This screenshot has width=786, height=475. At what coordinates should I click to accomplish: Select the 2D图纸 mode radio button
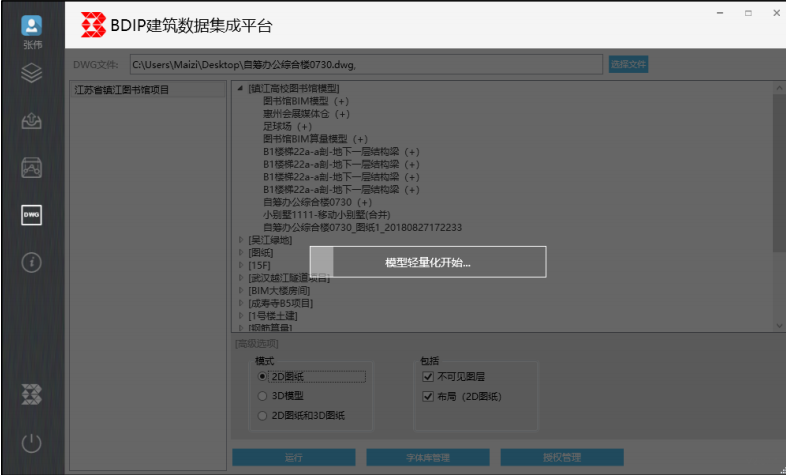262,376
